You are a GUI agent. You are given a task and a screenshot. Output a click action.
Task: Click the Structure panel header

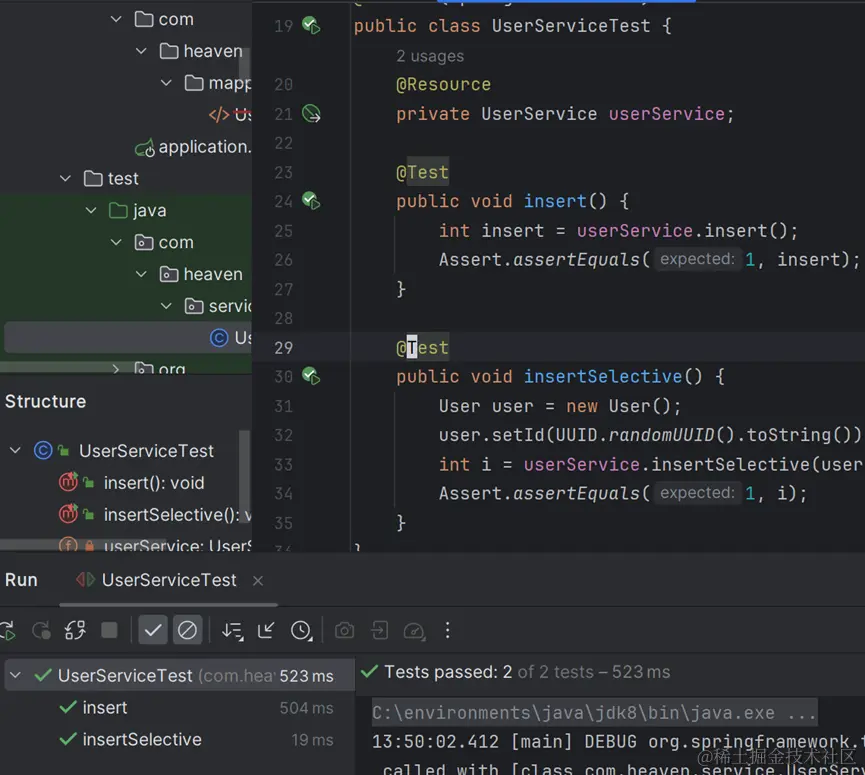[45, 402]
